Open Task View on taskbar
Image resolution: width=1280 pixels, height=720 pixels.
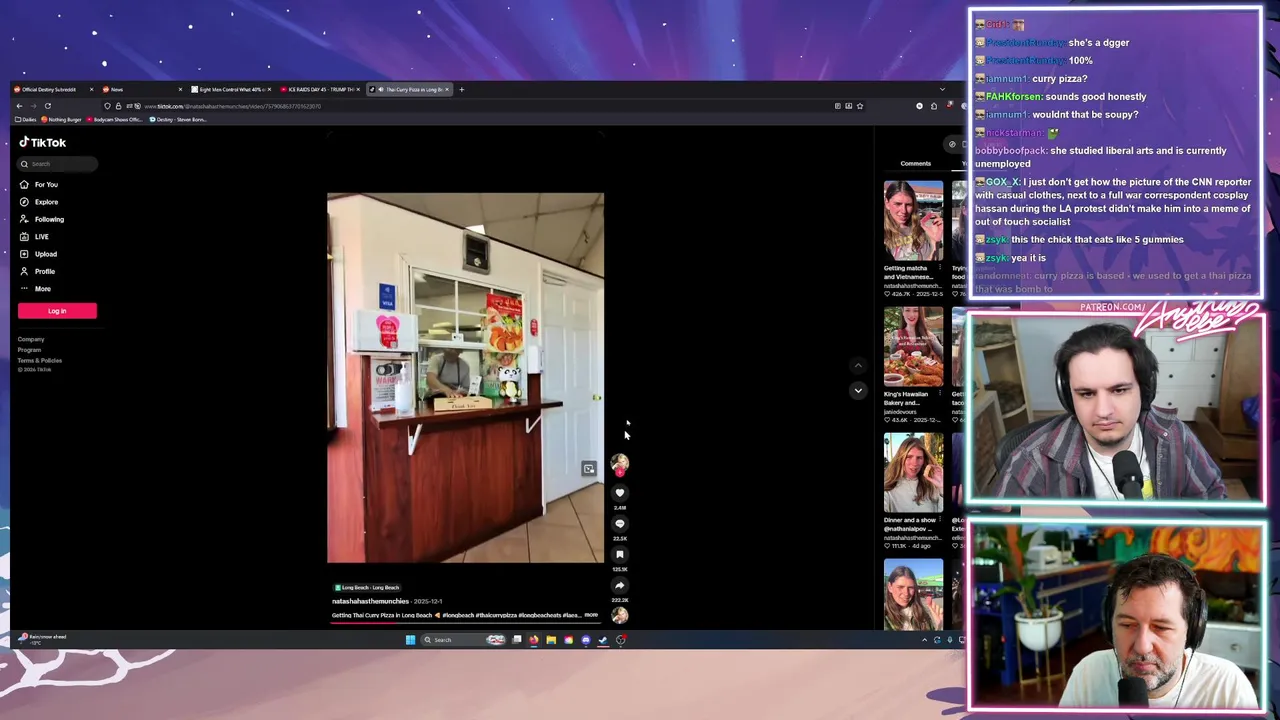[x=517, y=640]
